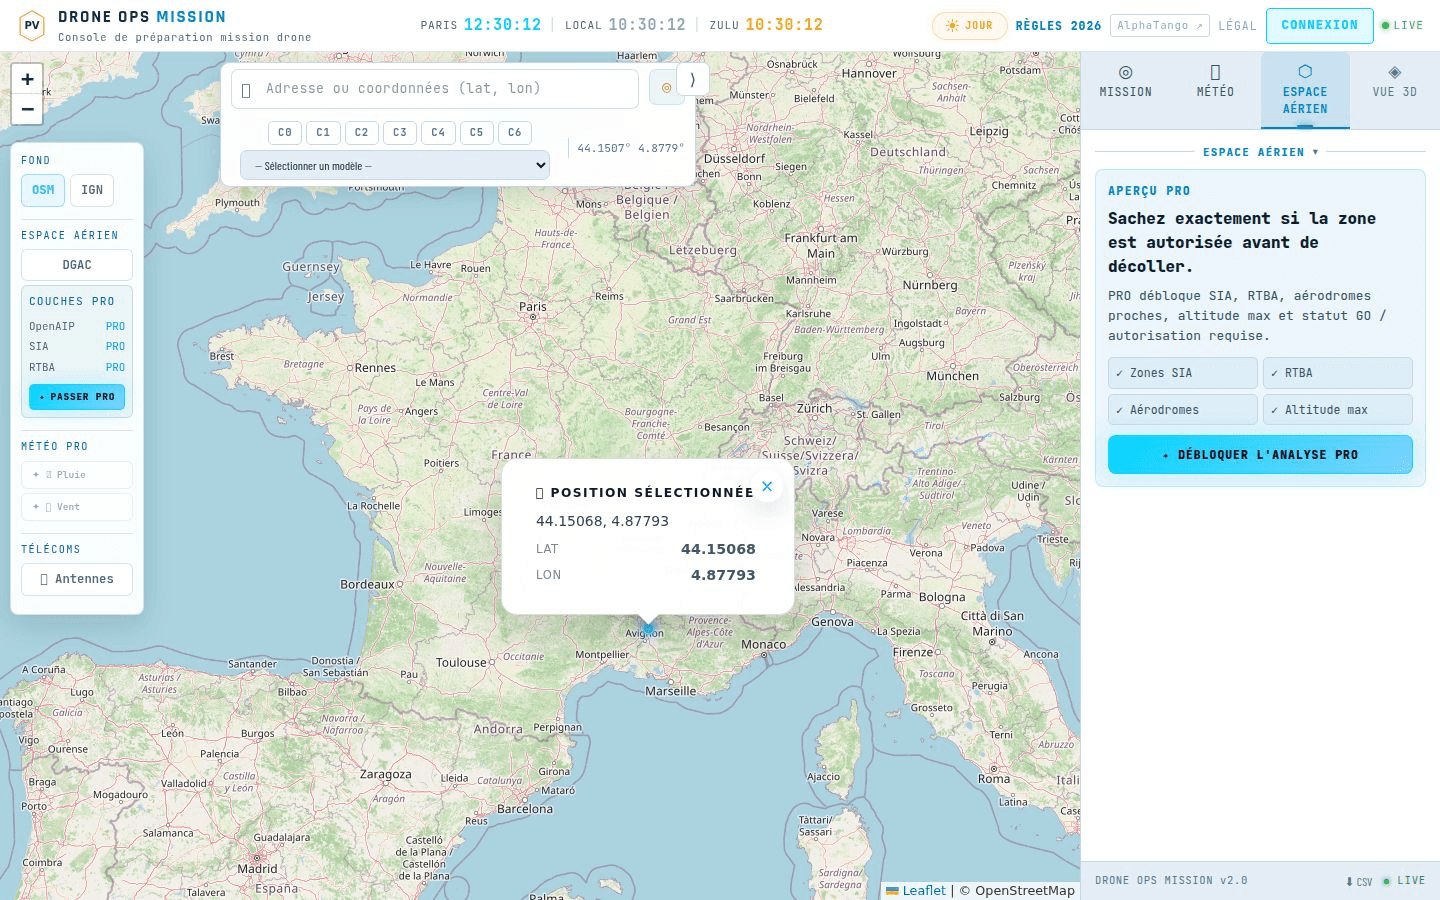Select drone class C4
The width and height of the screenshot is (1440, 900).
[438, 132]
